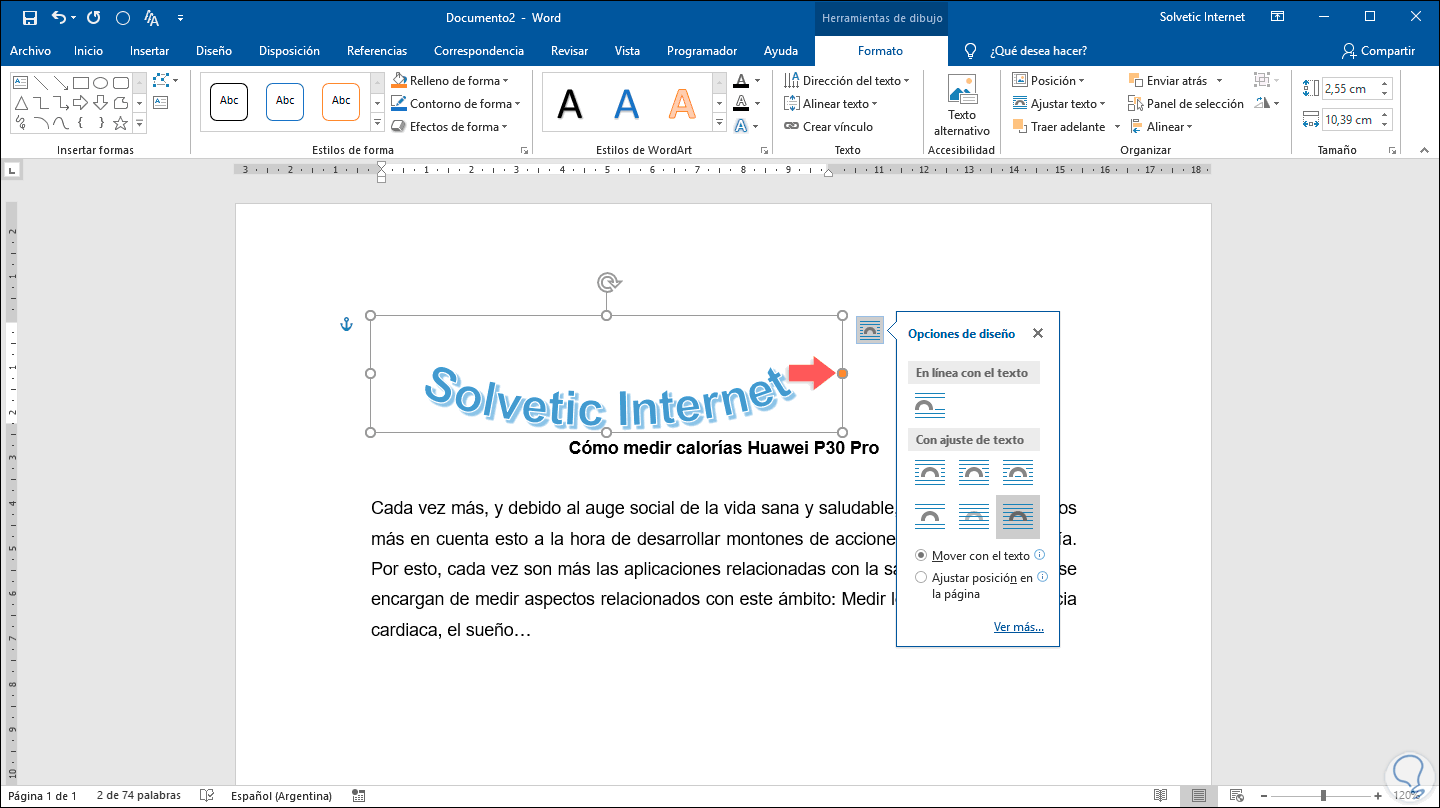The width and height of the screenshot is (1440, 808).
Task: Click the Undo arrow icon
Action: click(59, 17)
